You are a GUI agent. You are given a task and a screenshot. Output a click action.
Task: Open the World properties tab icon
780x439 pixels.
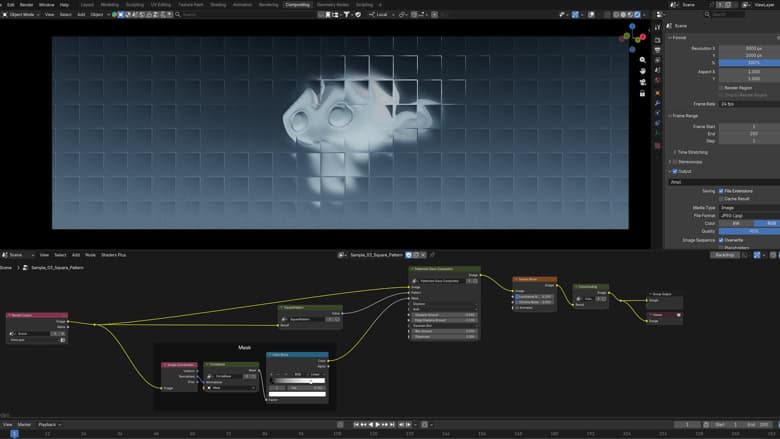658,81
